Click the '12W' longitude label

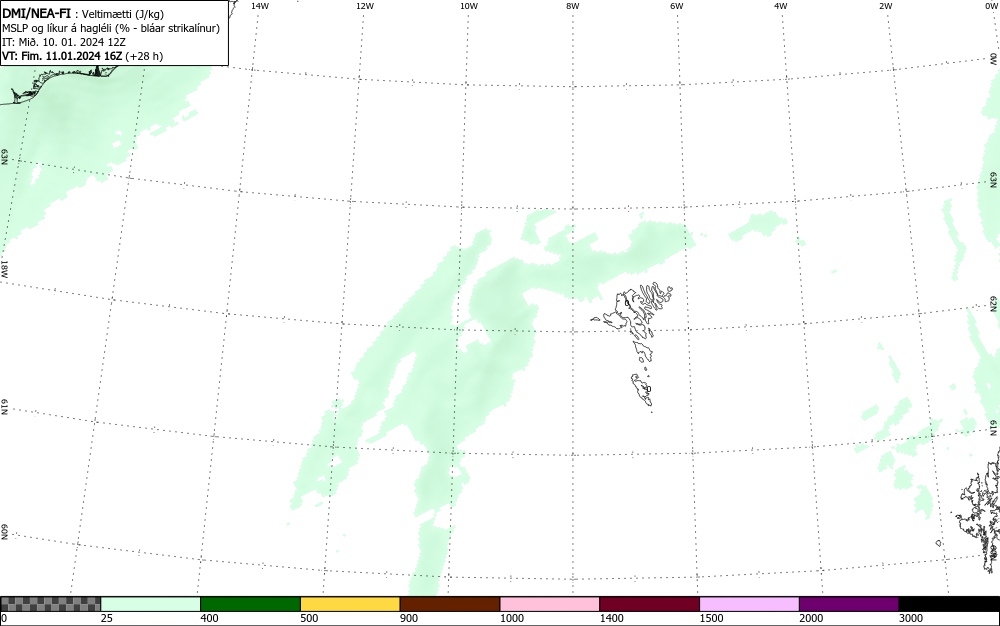[364, 6]
